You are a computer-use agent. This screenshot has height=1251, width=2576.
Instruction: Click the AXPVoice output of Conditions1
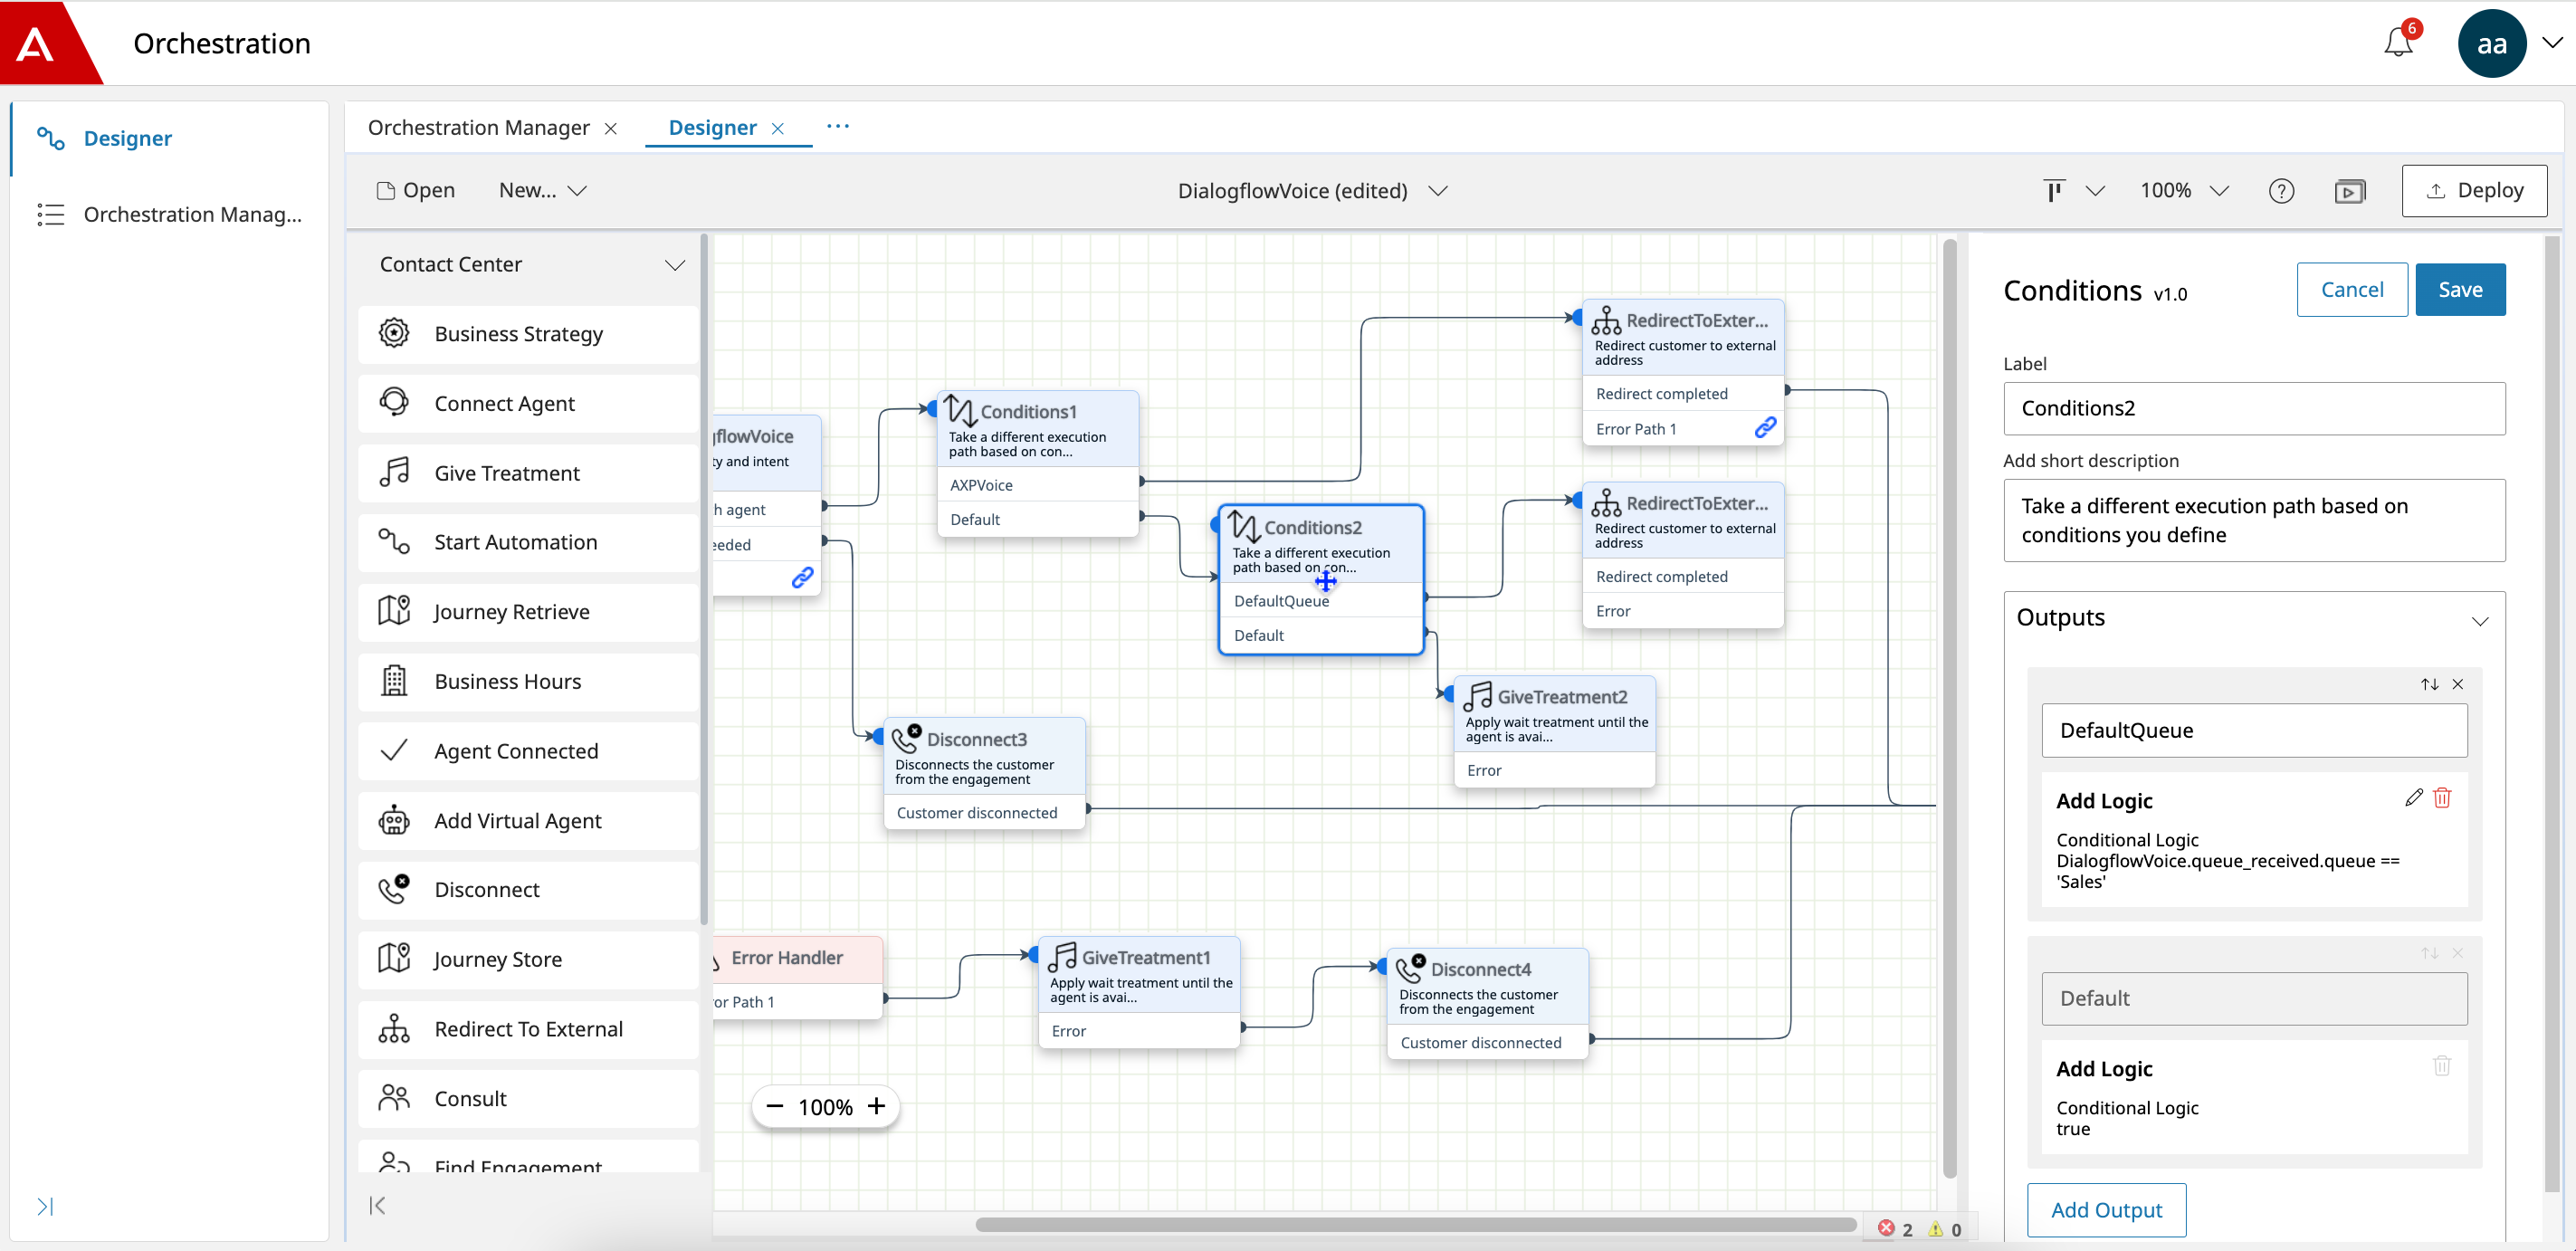[x=1037, y=485]
